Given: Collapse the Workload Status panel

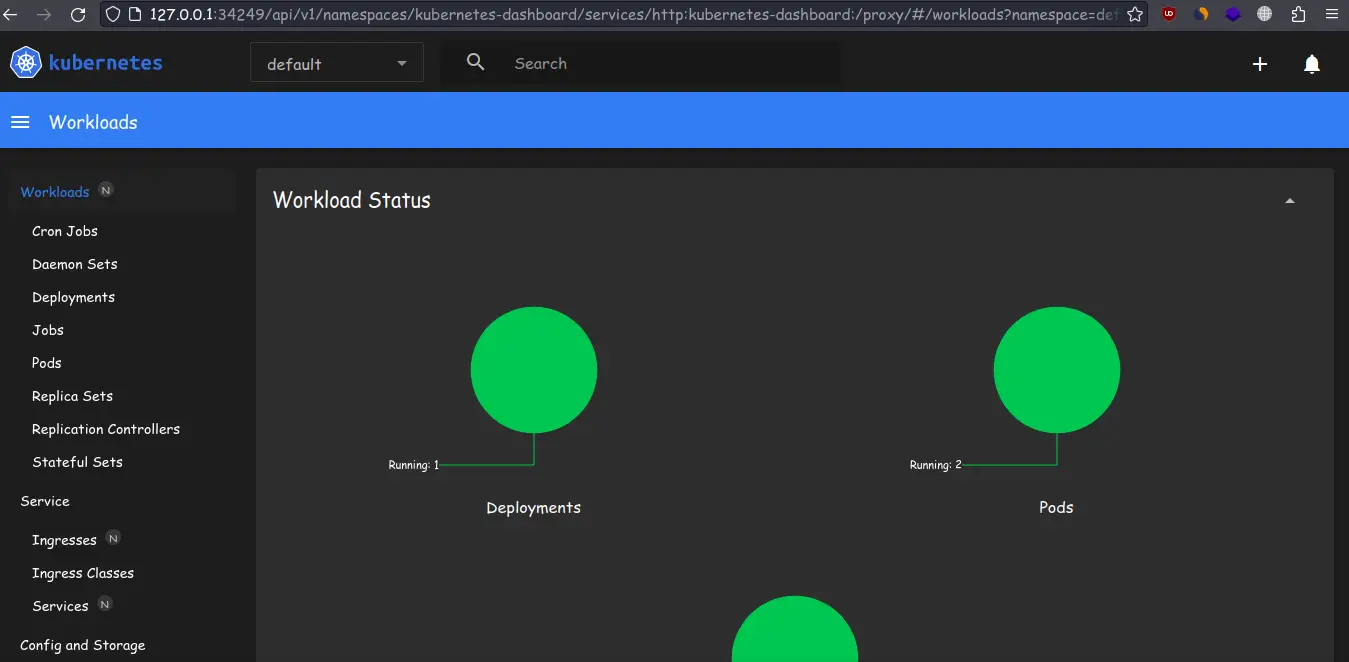Looking at the screenshot, I should (x=1290, y=201).
